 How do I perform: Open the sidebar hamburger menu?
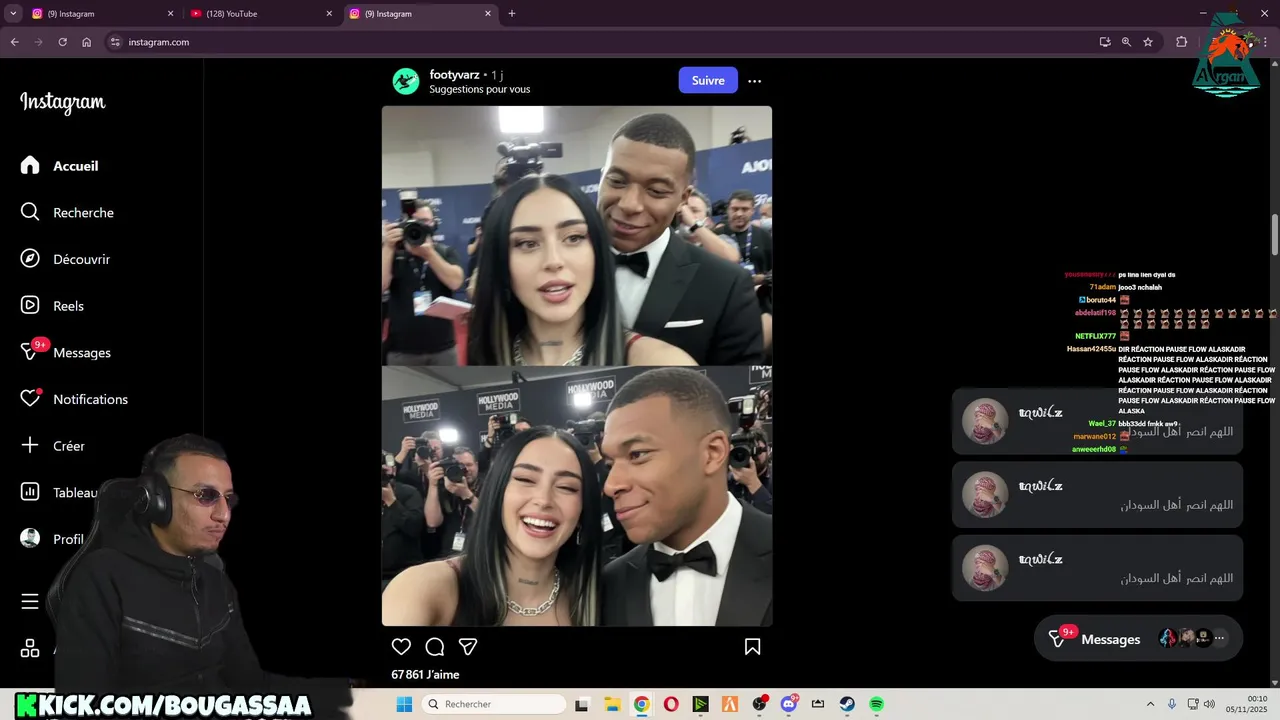point(30,601)
